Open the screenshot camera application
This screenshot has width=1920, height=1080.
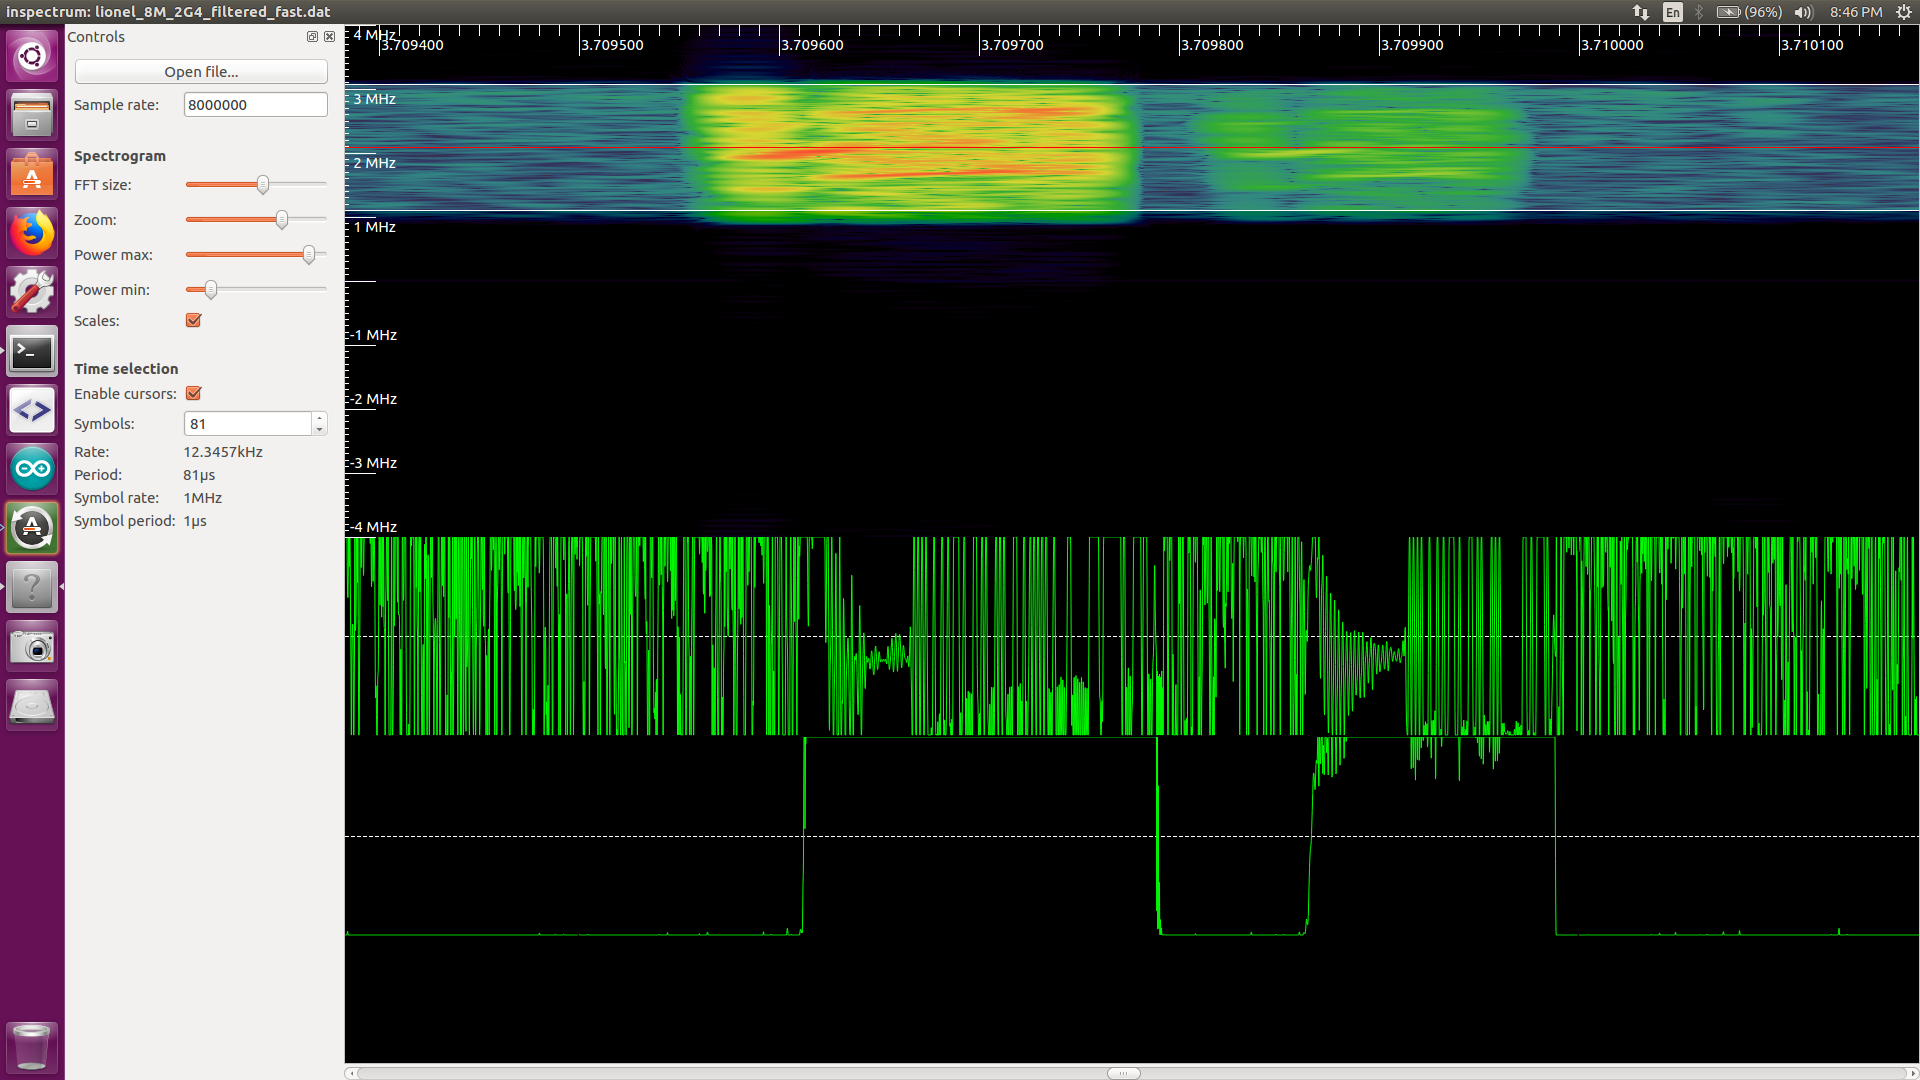[x=32, y=647]
